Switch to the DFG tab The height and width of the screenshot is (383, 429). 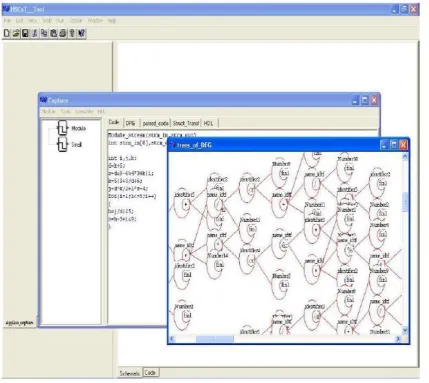tap(131, 123)
